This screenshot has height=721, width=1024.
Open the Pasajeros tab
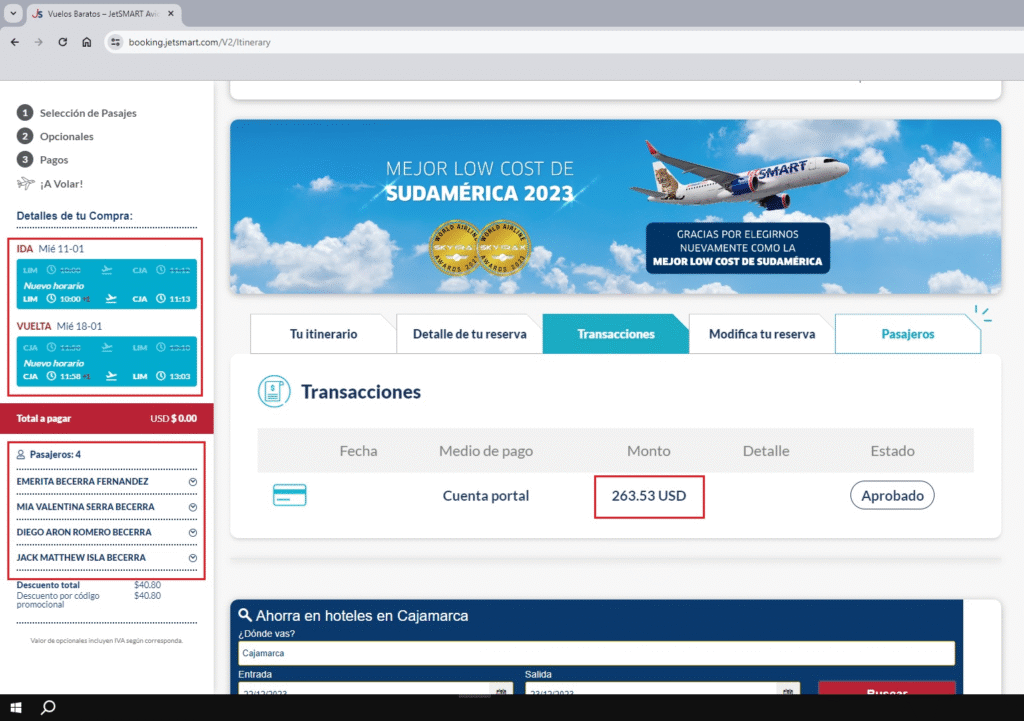click(x=908, y=334)
